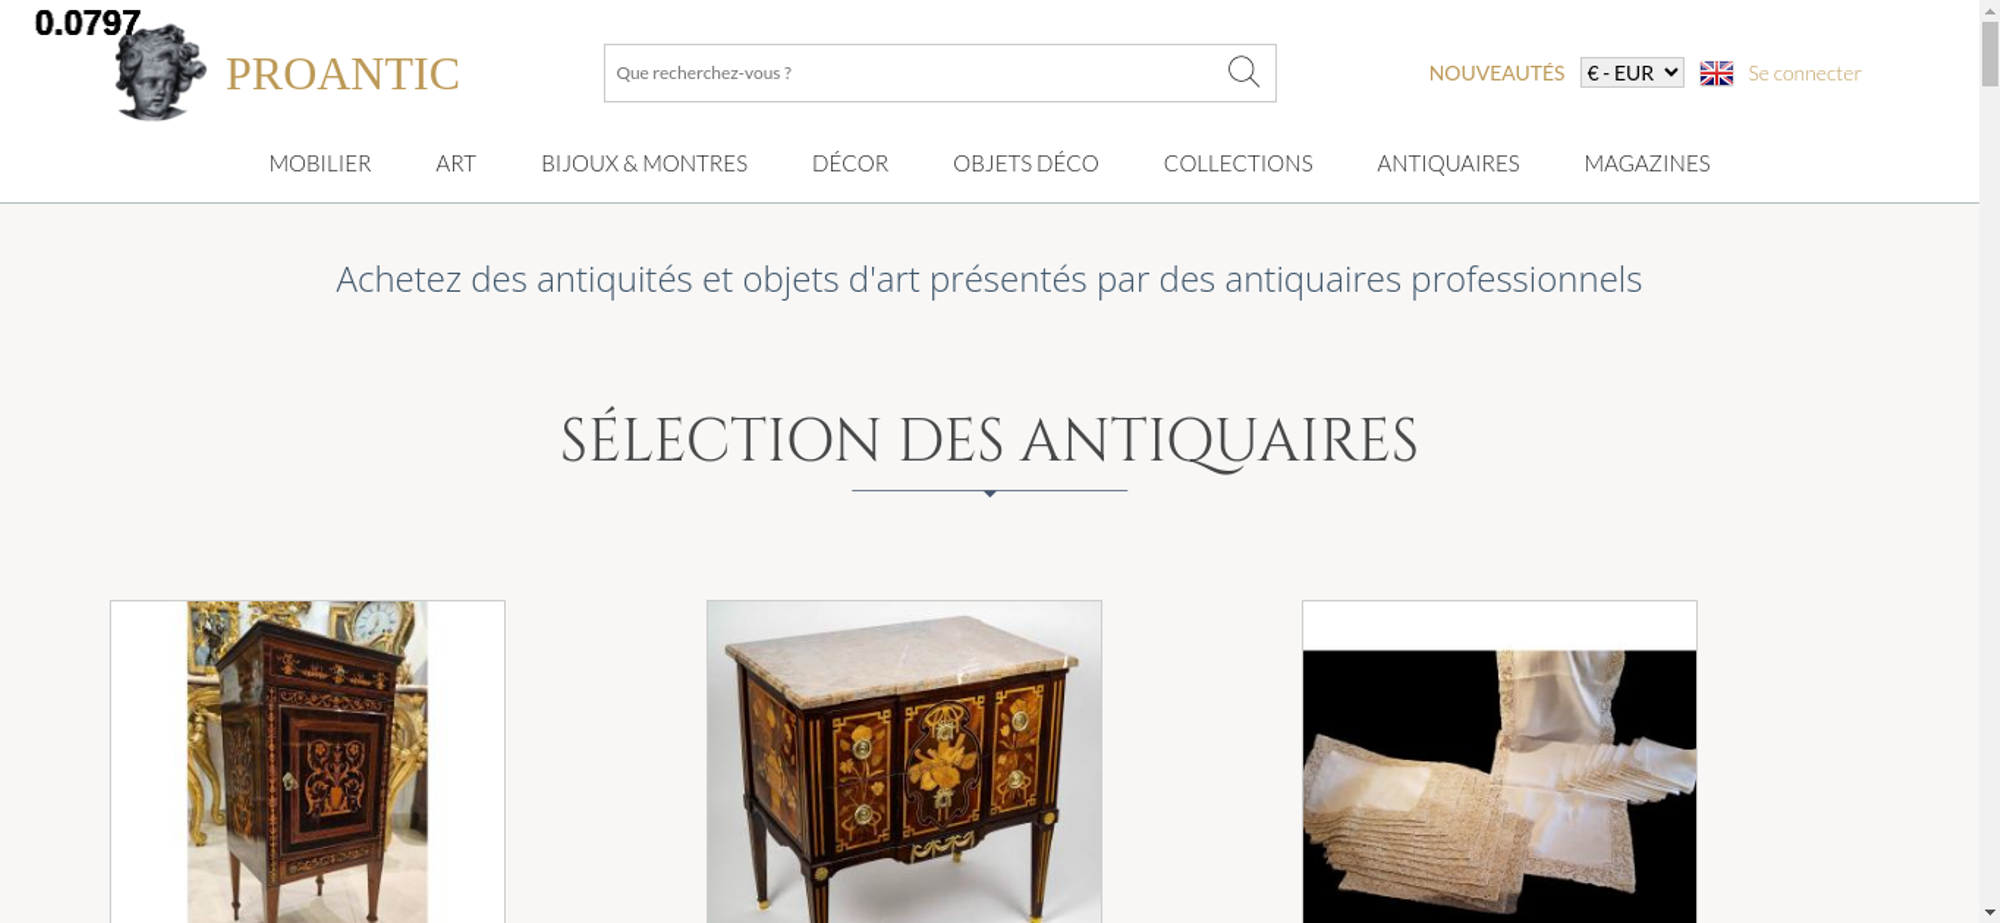Click the Se connecter link
The height and width of the screenshot is (923, 2000).
(1804, 73)
